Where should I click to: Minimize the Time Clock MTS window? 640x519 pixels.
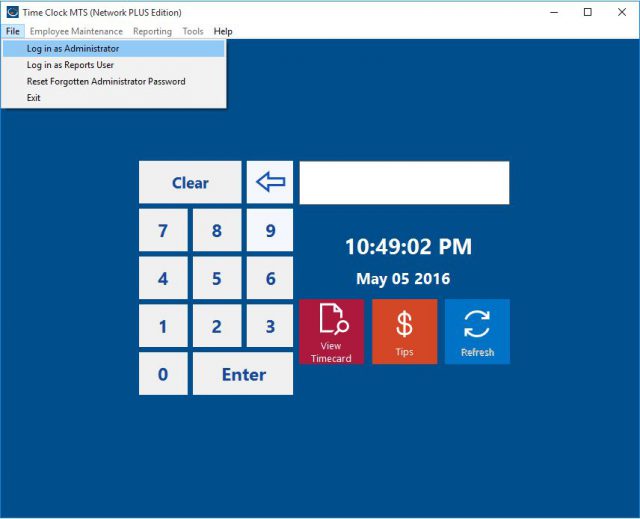coord(554,12)
